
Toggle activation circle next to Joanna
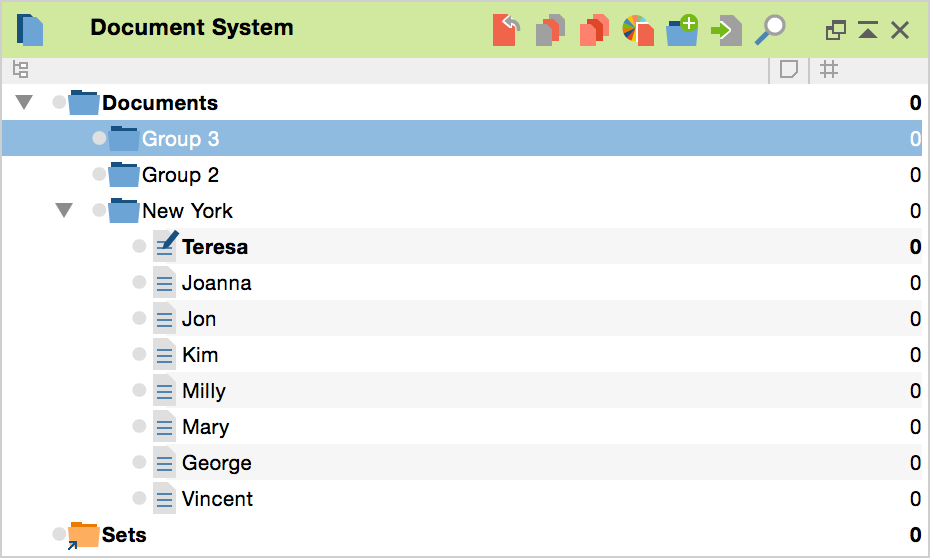click(139, 283)
